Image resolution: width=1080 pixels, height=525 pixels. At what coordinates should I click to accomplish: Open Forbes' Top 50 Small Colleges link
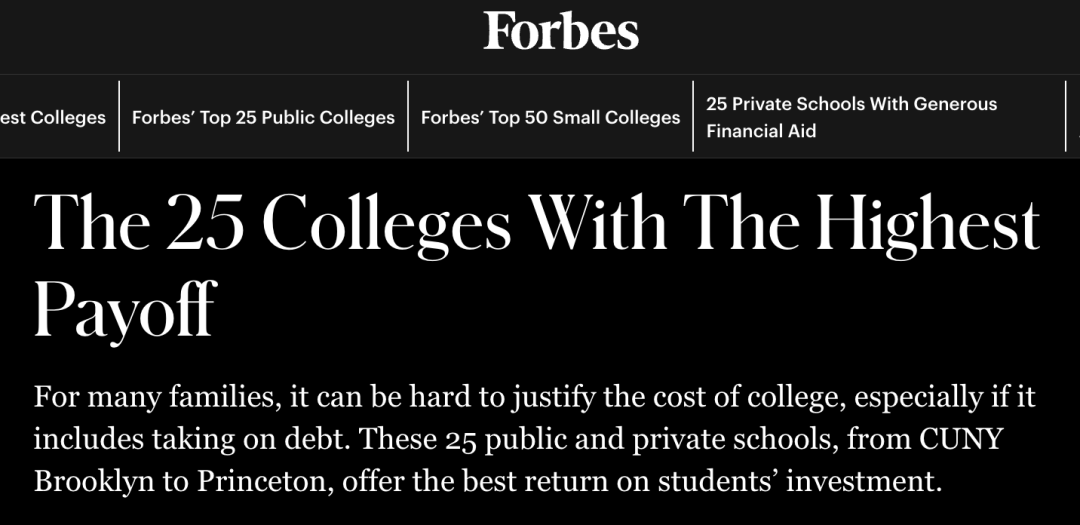click(550, 117)
